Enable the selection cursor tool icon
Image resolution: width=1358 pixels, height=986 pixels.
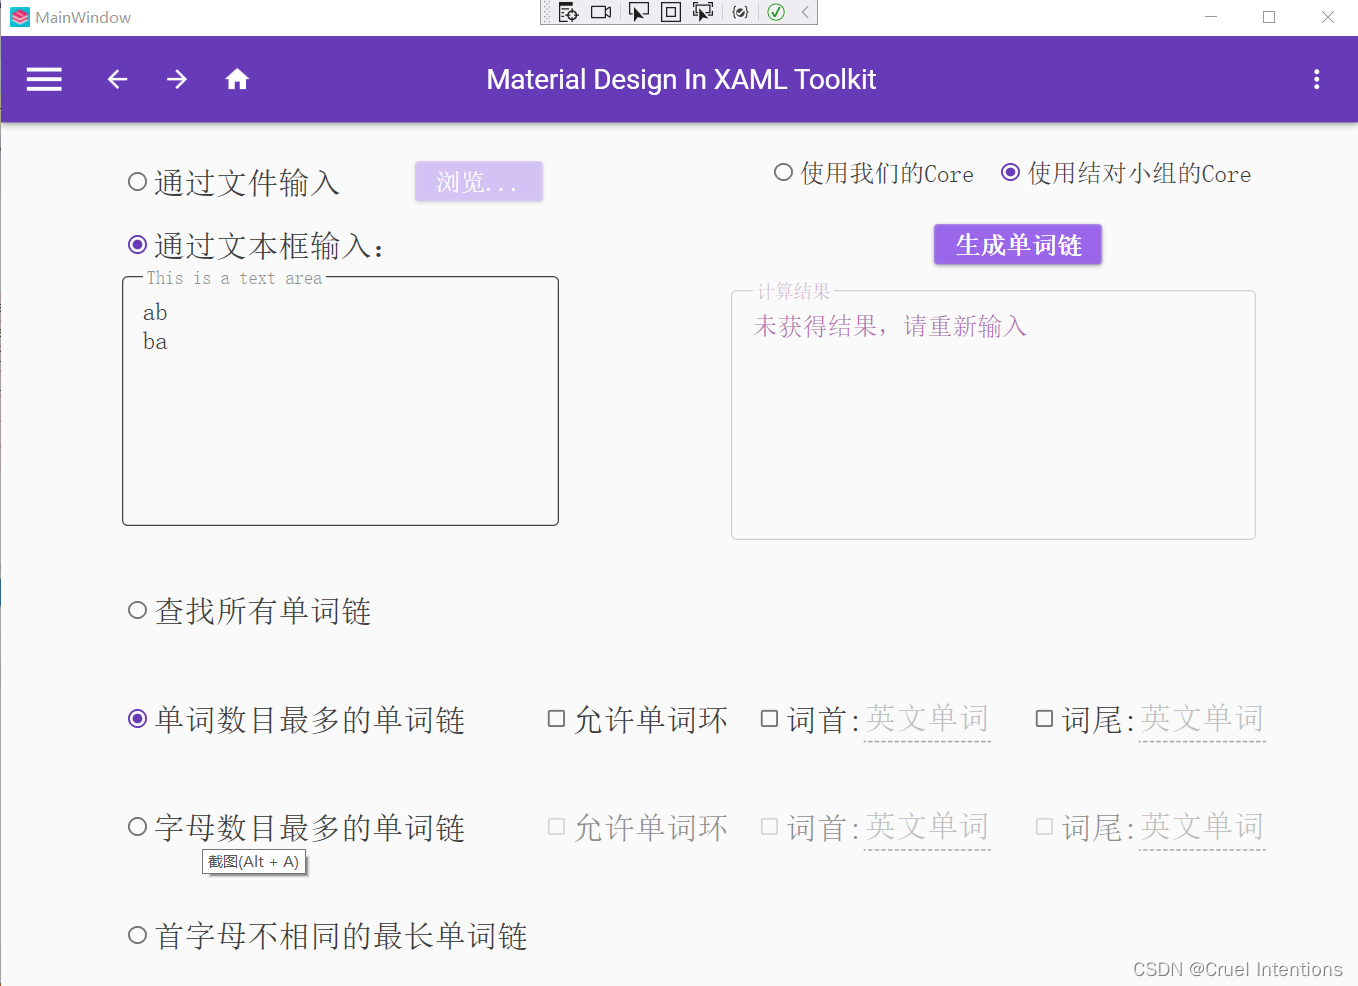tap(639, 12)
